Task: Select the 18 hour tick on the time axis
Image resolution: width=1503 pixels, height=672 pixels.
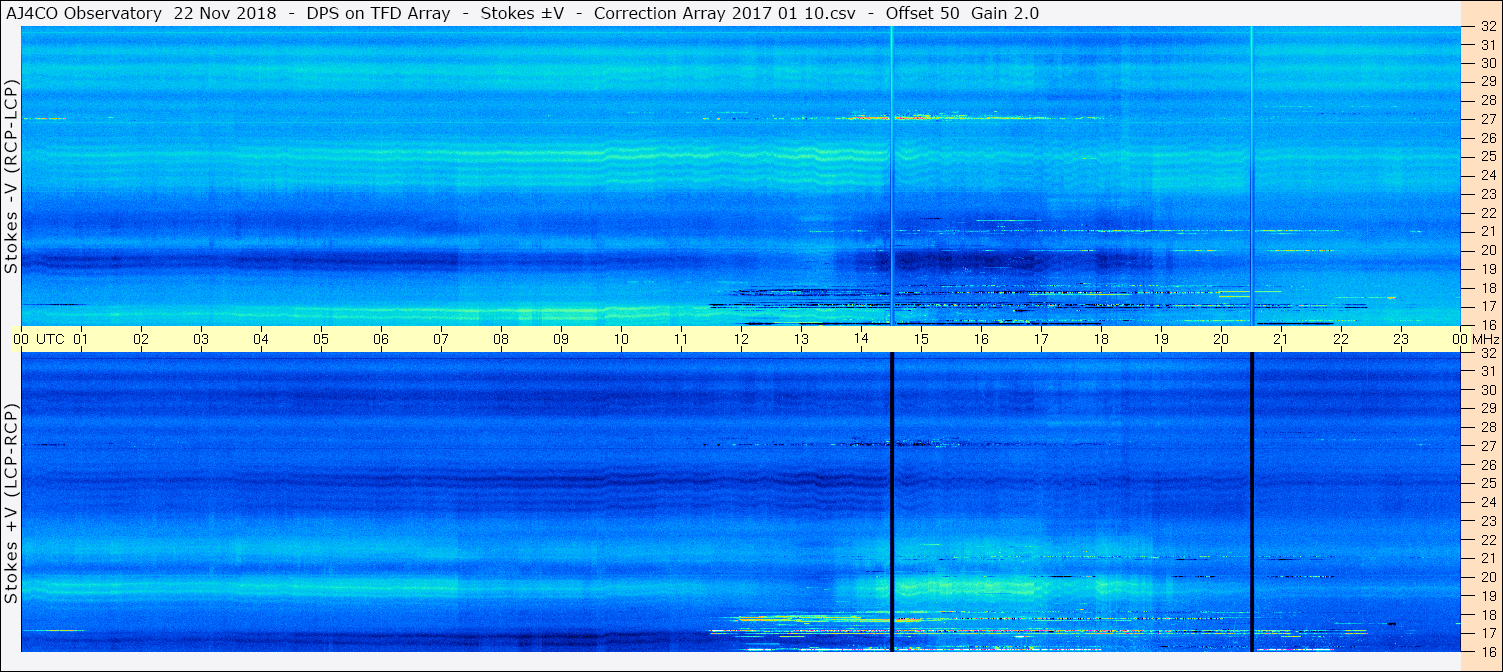Action: click(1101, 339)
